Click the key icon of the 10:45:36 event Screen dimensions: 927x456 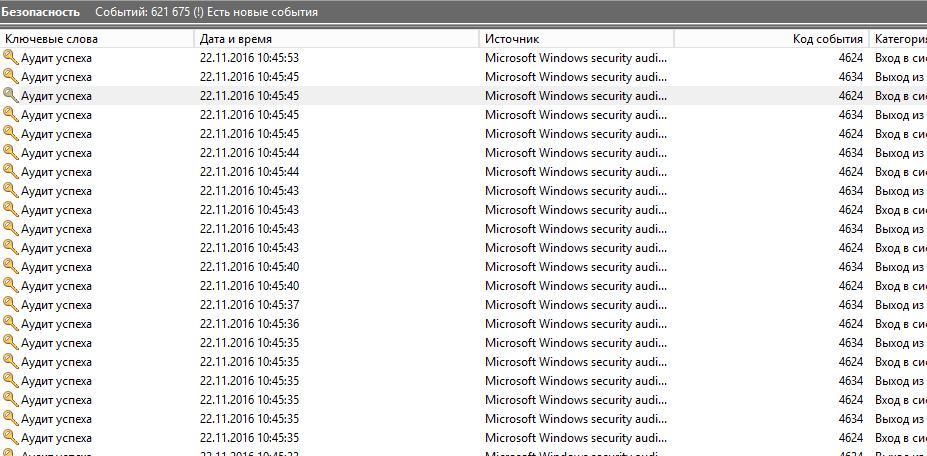tap(11, 324)
